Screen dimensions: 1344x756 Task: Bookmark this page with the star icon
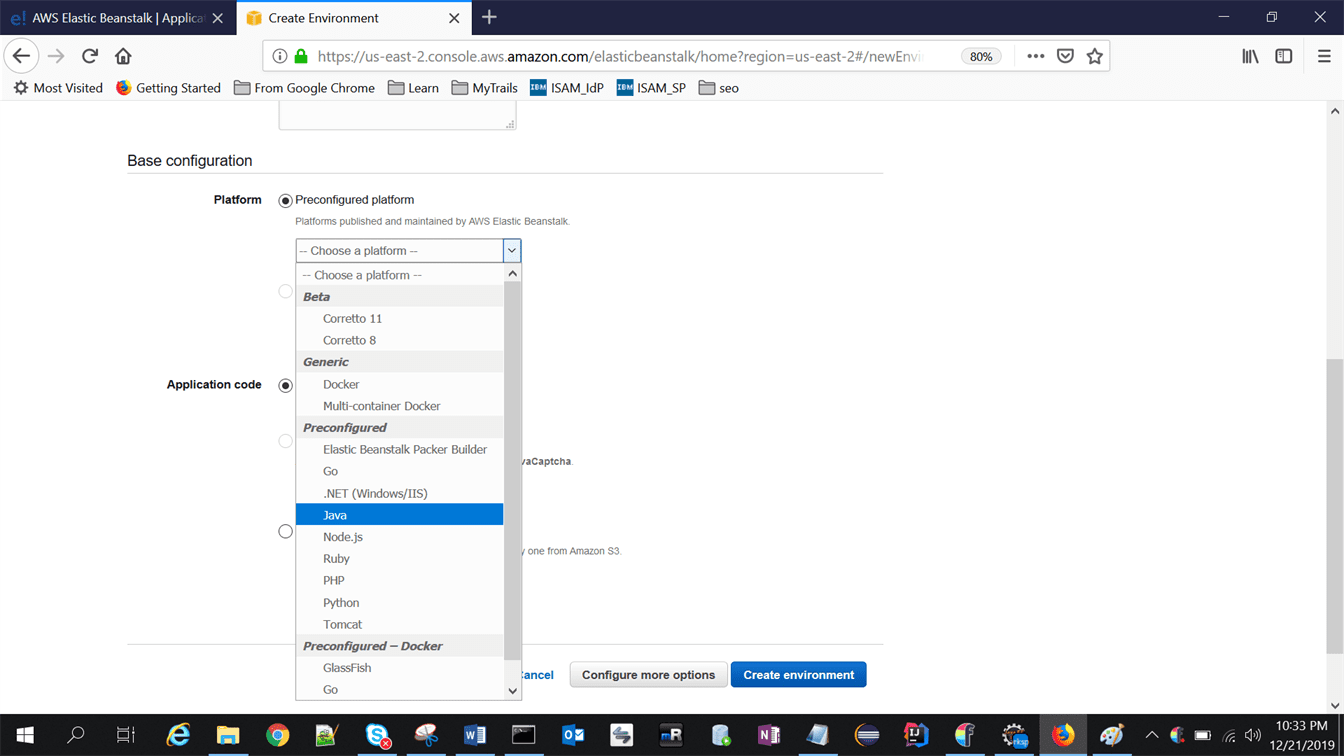[x=1095, y=56]
